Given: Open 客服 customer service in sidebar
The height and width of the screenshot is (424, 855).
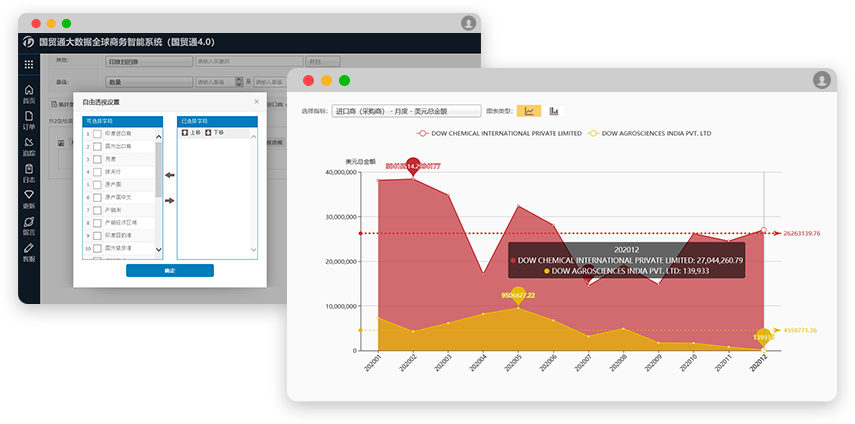Looking at the screenshot, I should pos(29,252).
